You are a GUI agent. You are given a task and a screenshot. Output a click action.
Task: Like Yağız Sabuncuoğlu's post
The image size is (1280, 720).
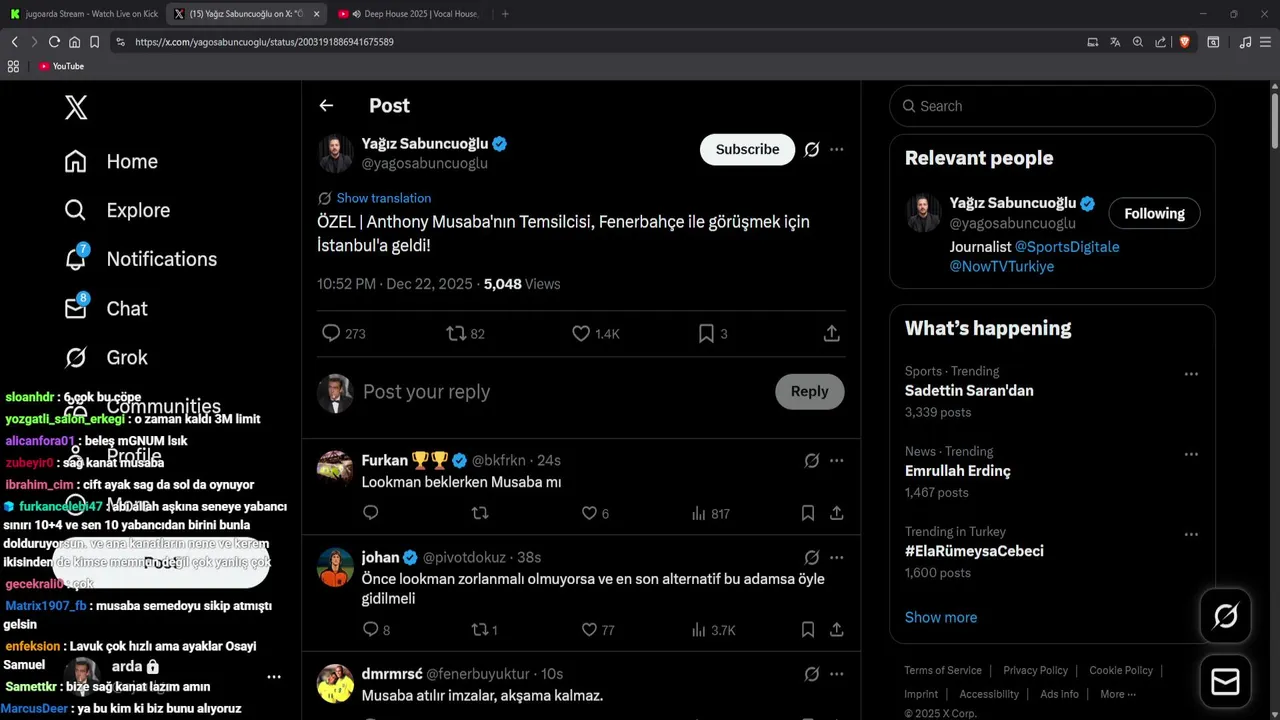click(581, 334)
